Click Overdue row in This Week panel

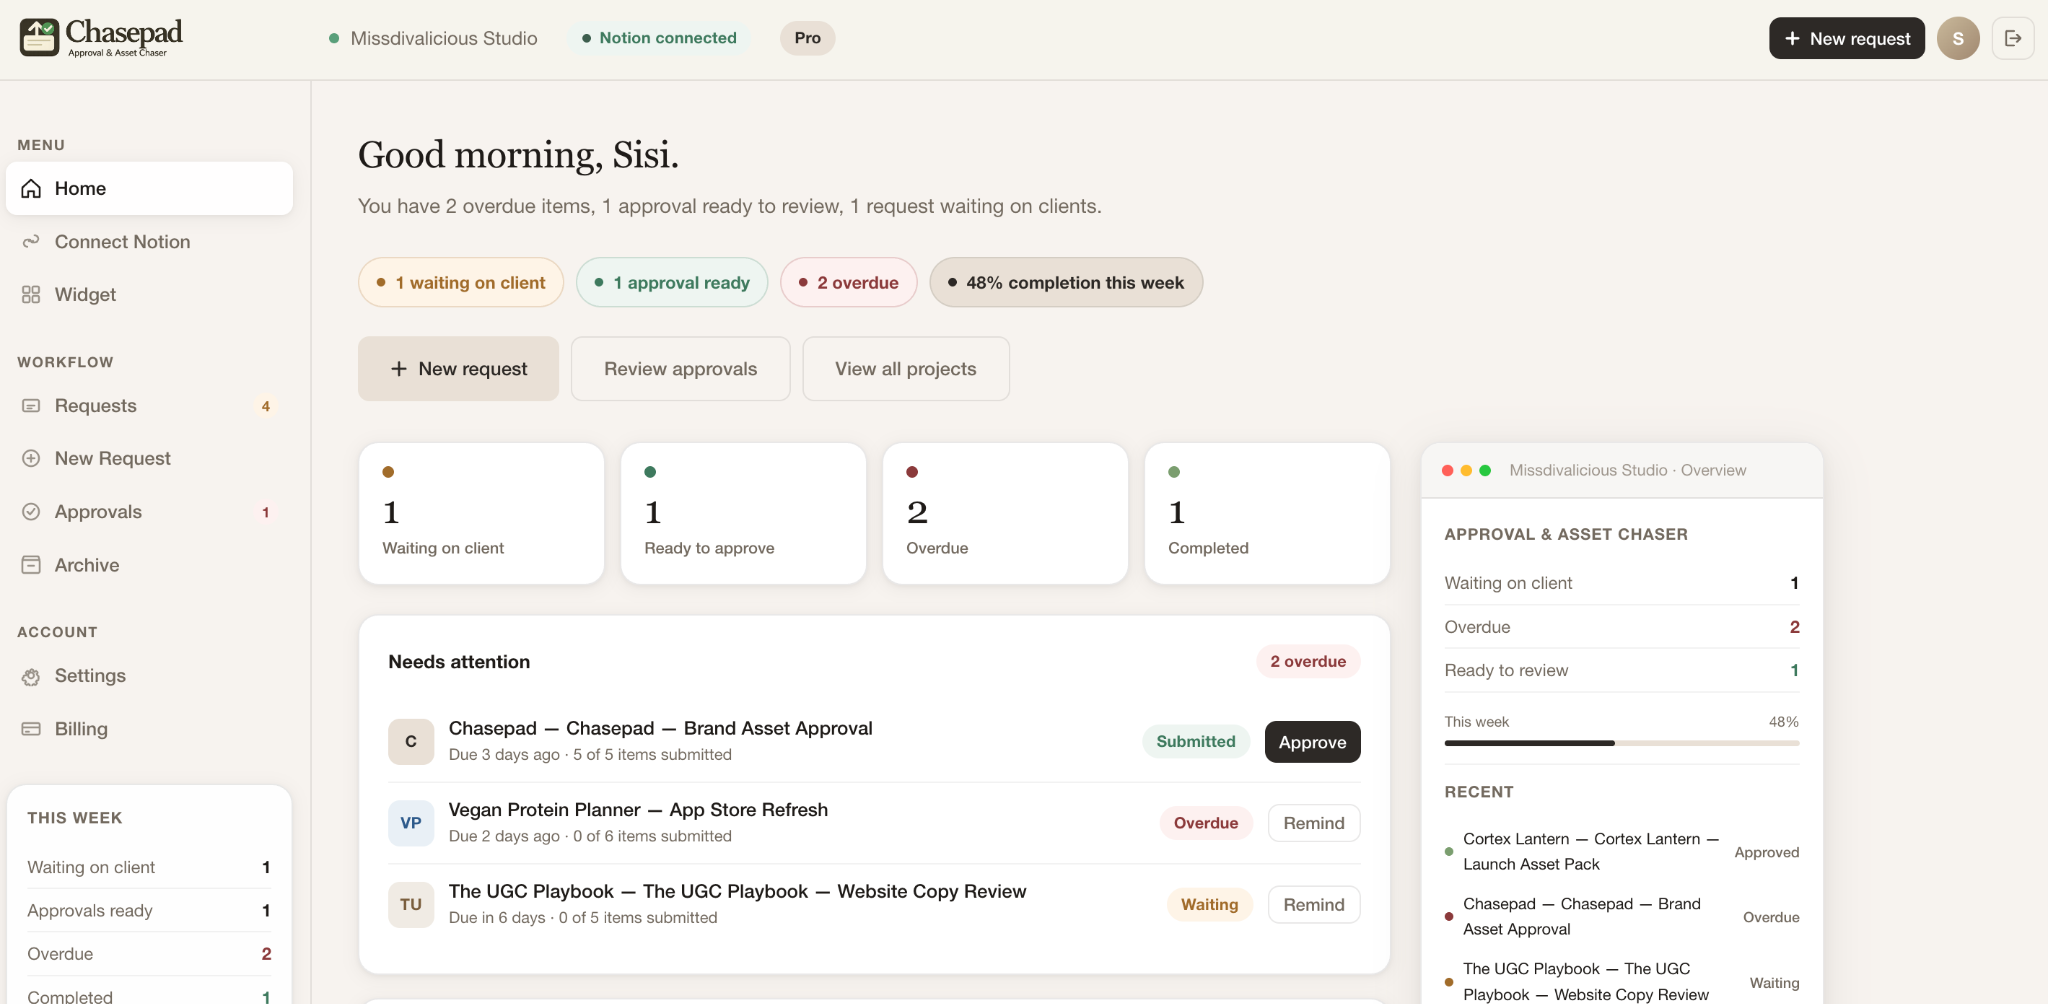pyautogui.click(x=149, y=954)
